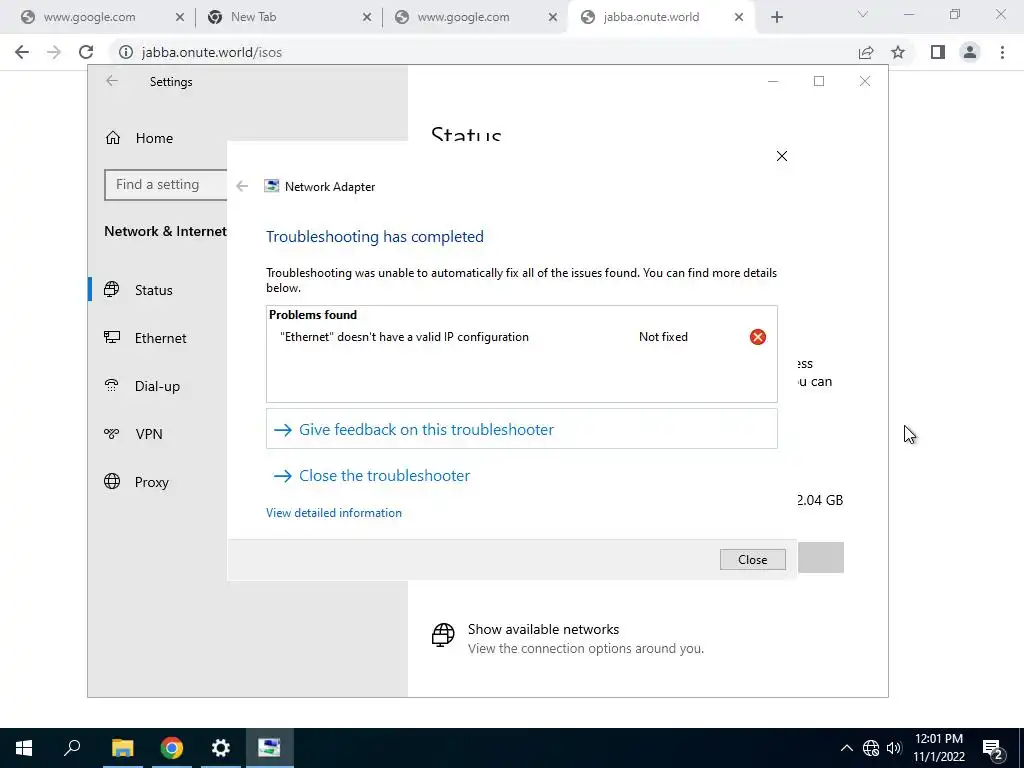Click the VPN sidebar icon
This screenshot has width=1024, height=768.
(x=112, y=433)
